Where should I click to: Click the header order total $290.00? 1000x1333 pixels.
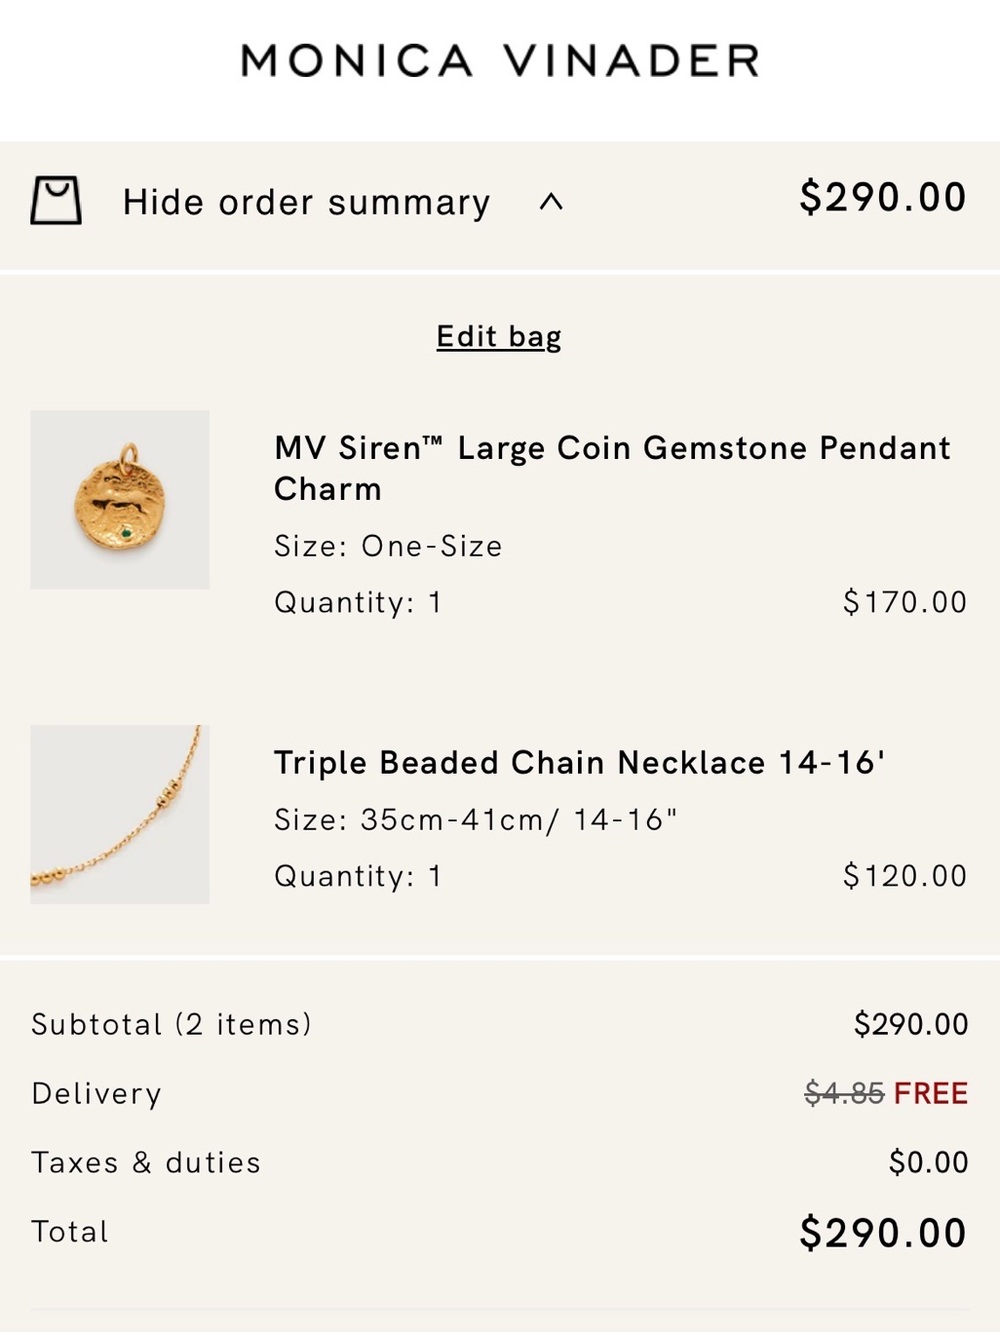coord(883,197)
